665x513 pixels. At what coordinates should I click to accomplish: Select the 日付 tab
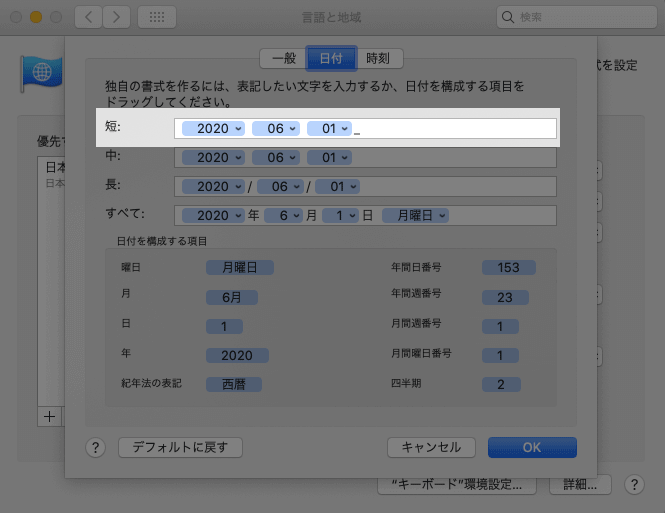pyautogui.click(x=331, y=58)
